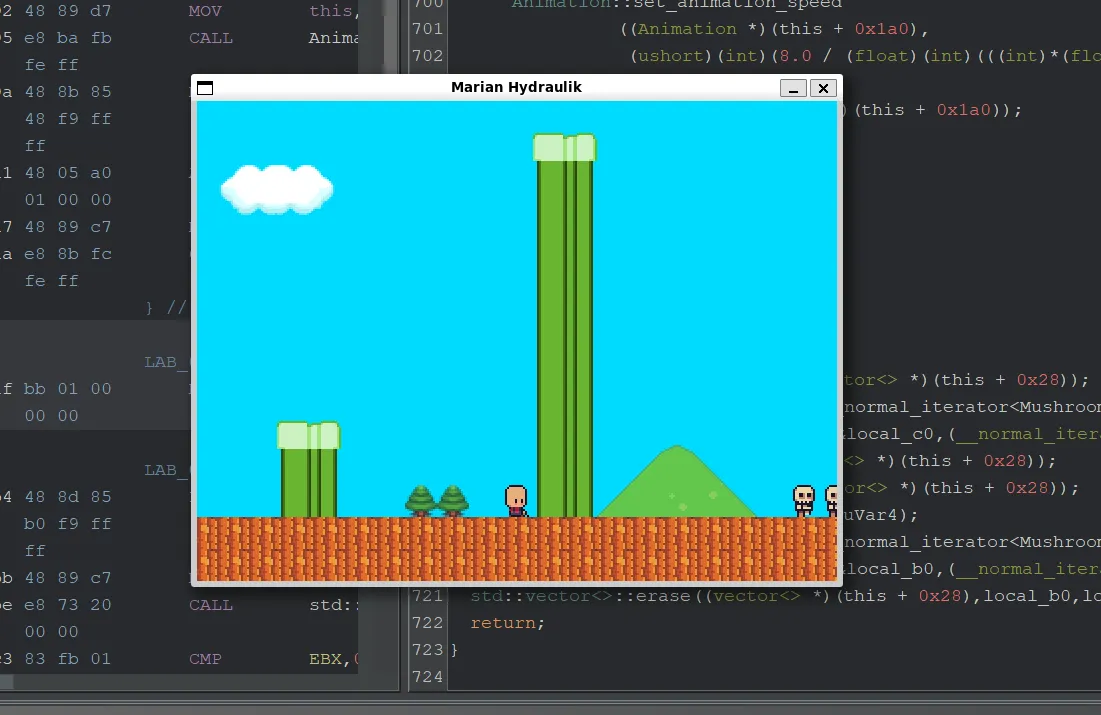This screenshot has height=715, width=1101.
Task: Click the white cloud in the sky
Action: tap(276, 189)
